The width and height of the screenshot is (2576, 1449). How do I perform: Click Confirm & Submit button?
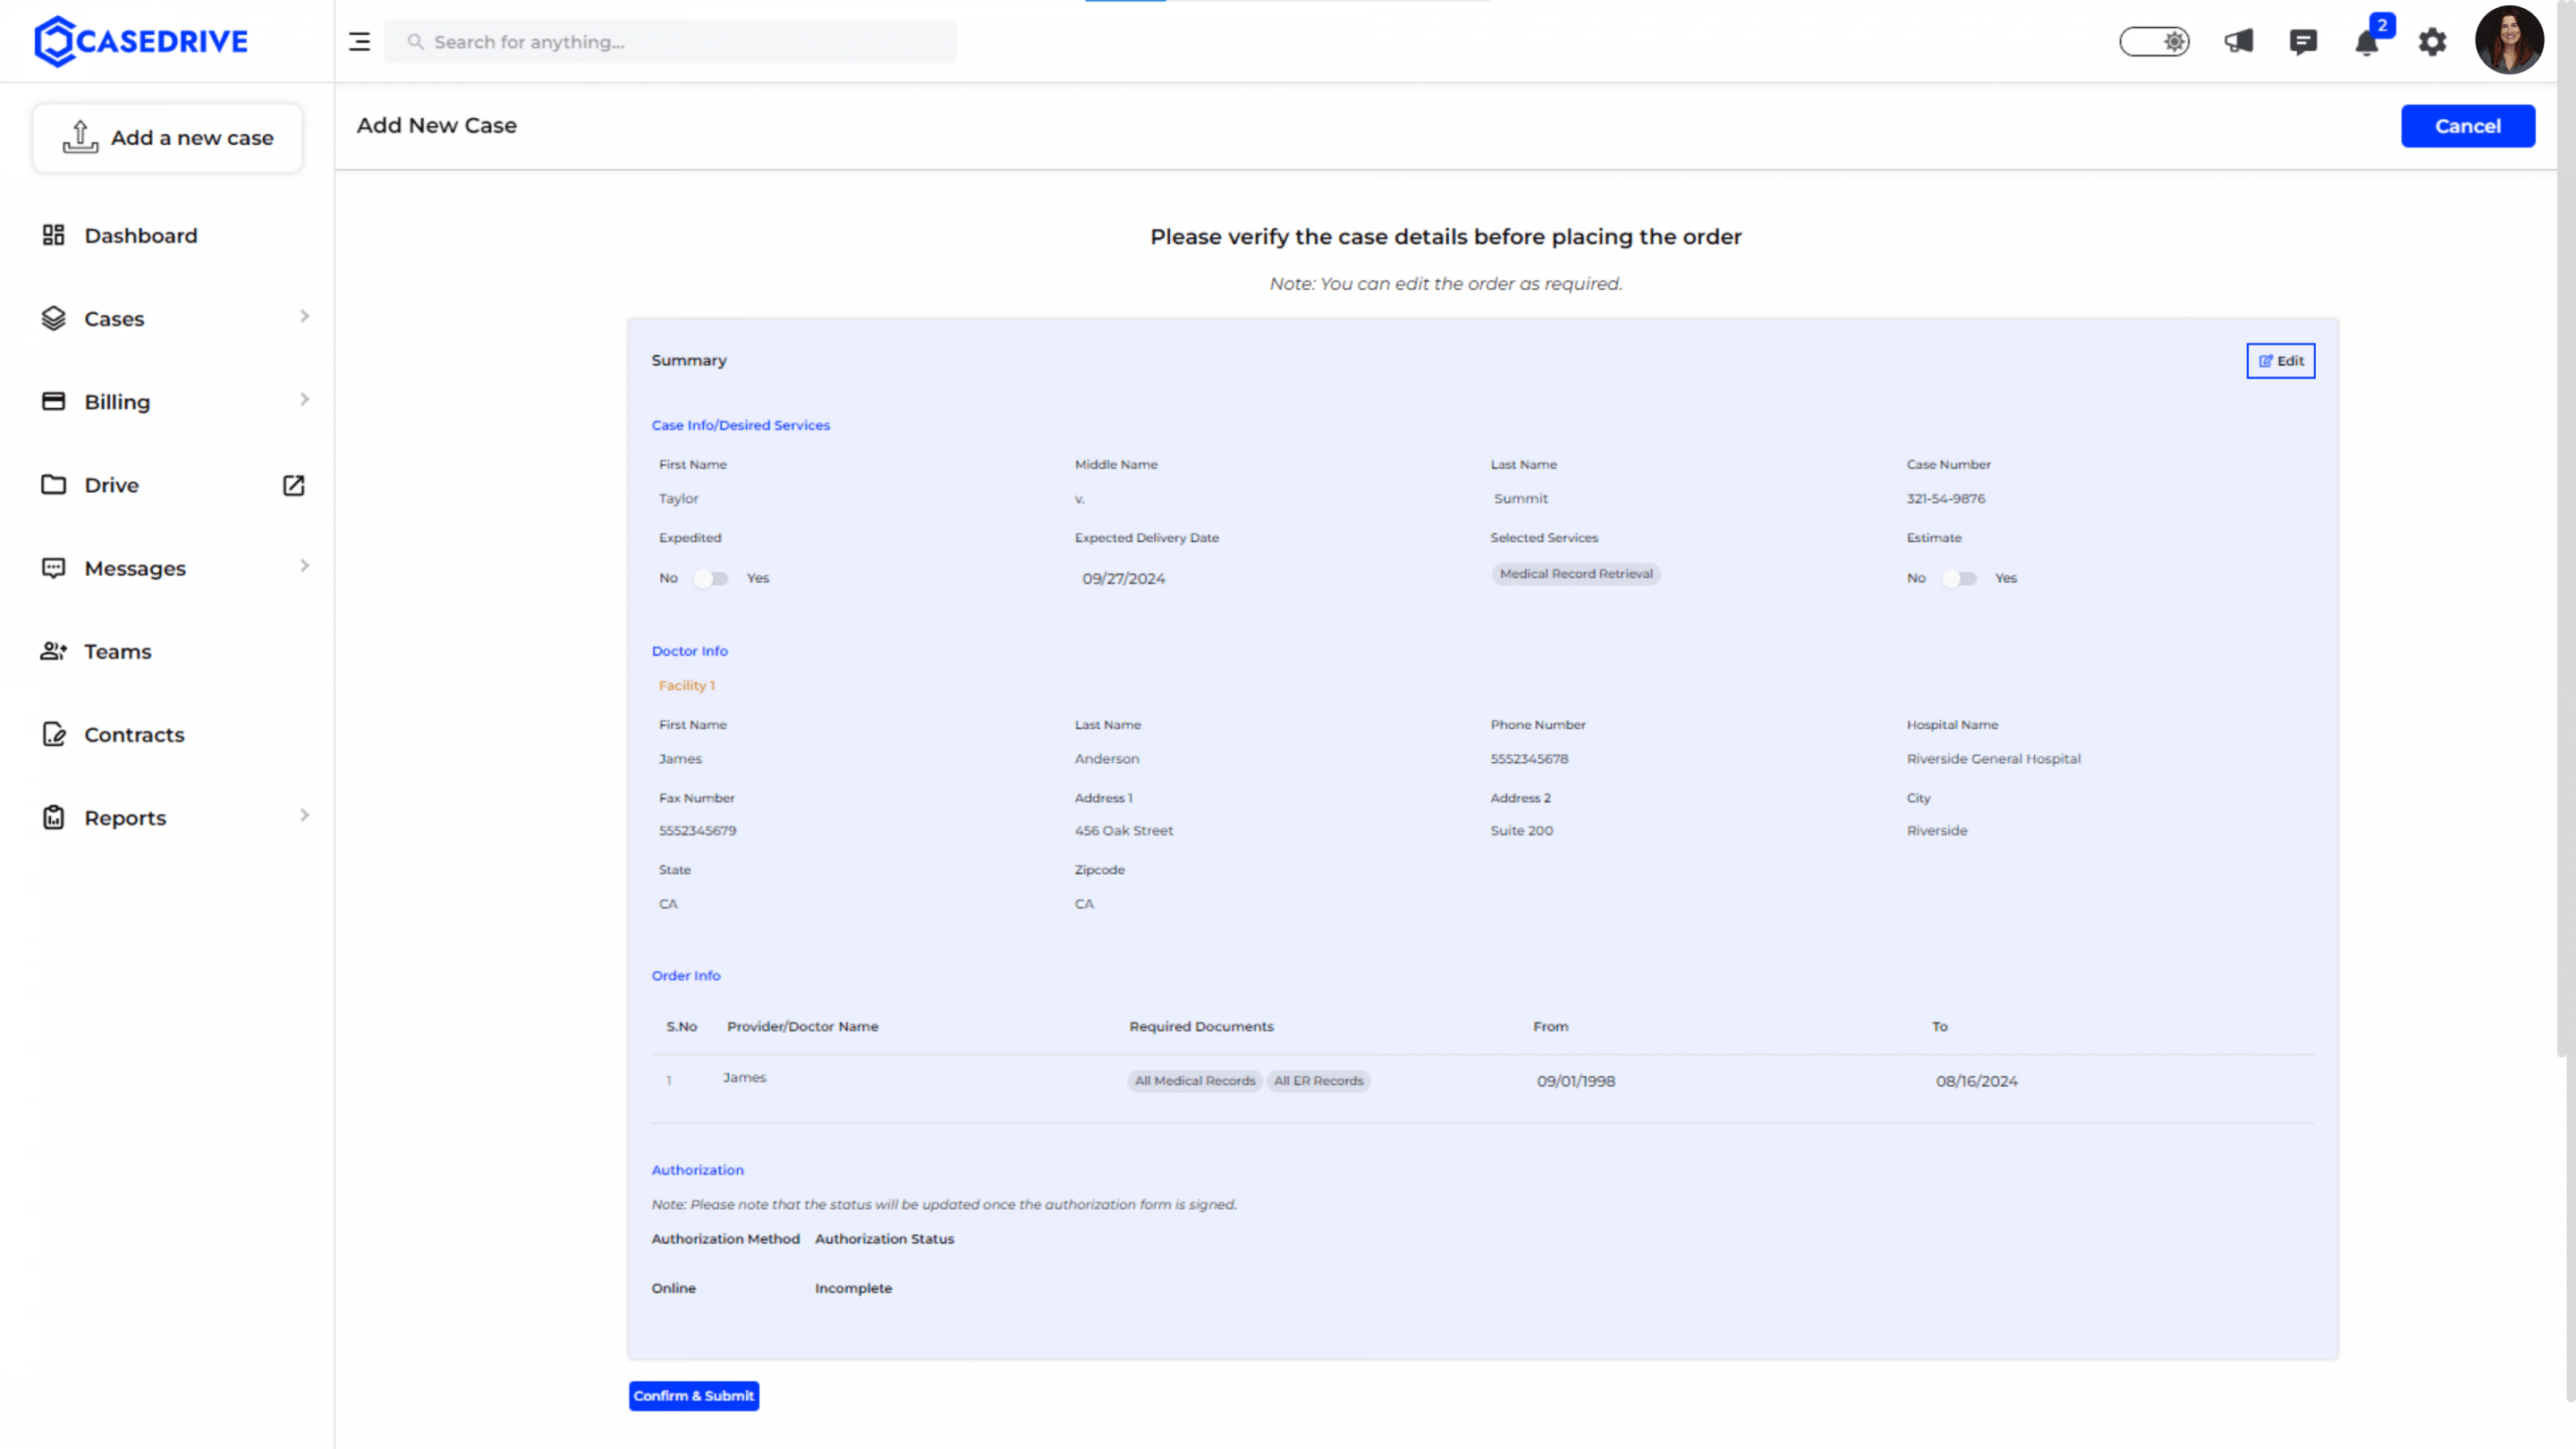point(693,1395)
